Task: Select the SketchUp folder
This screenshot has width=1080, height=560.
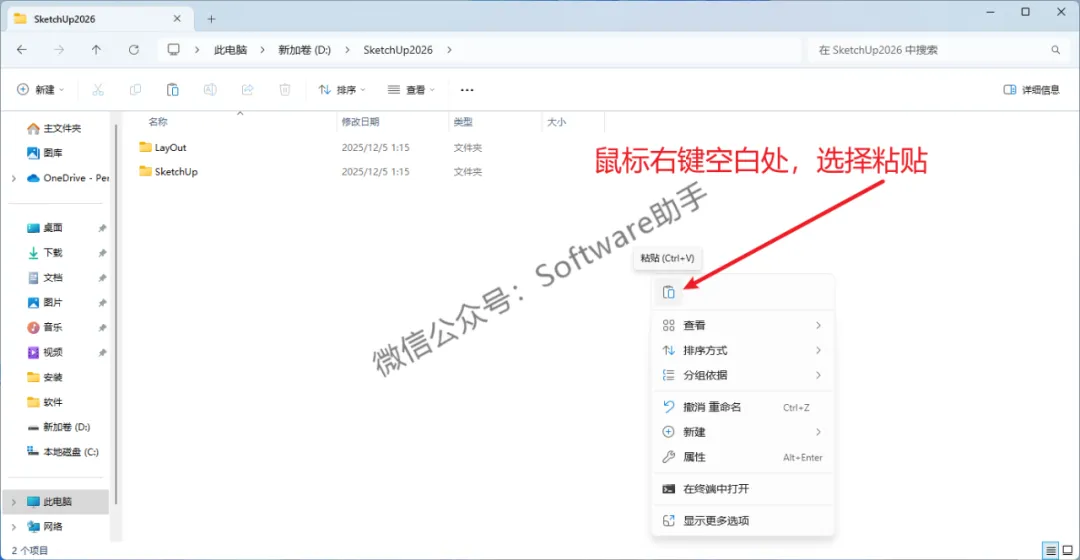Action: [x=168, y=172]
